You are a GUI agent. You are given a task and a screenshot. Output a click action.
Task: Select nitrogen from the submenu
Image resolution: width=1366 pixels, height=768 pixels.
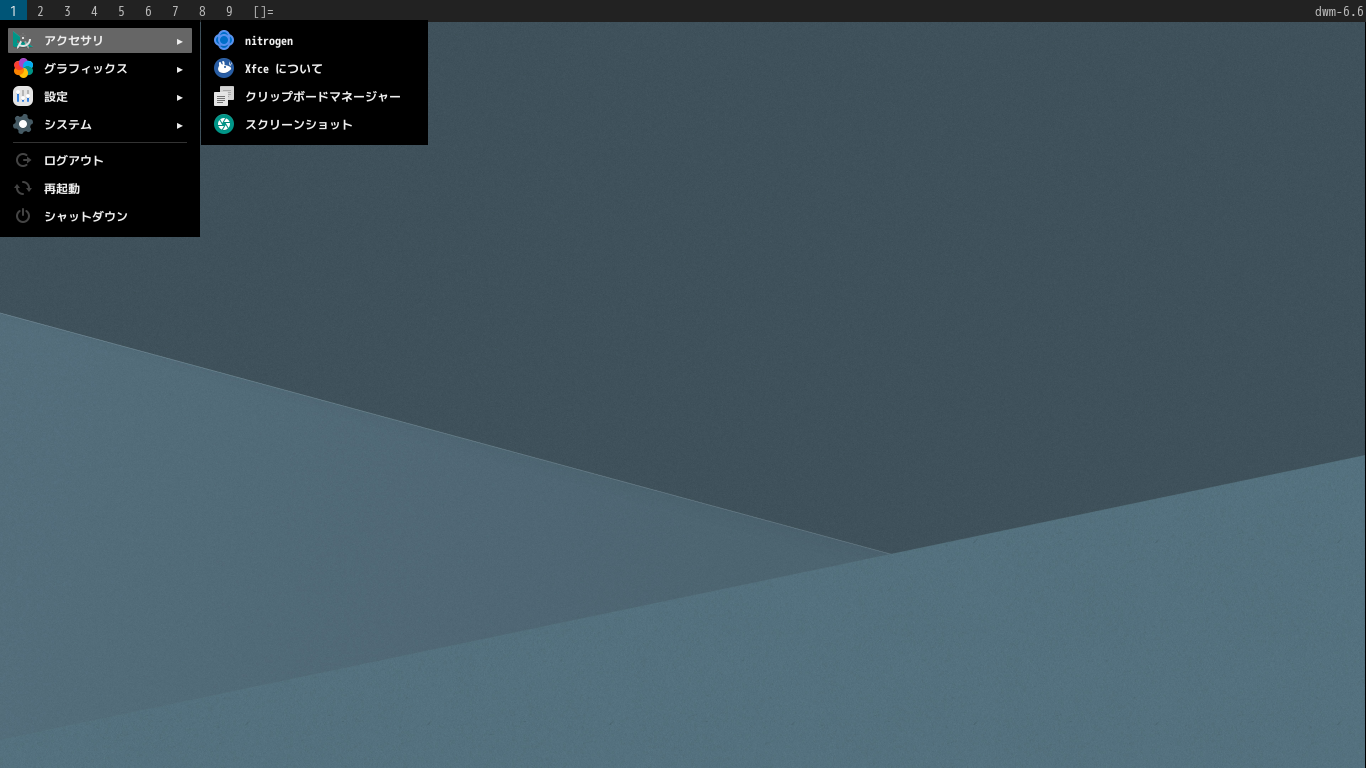coord(269,41)
